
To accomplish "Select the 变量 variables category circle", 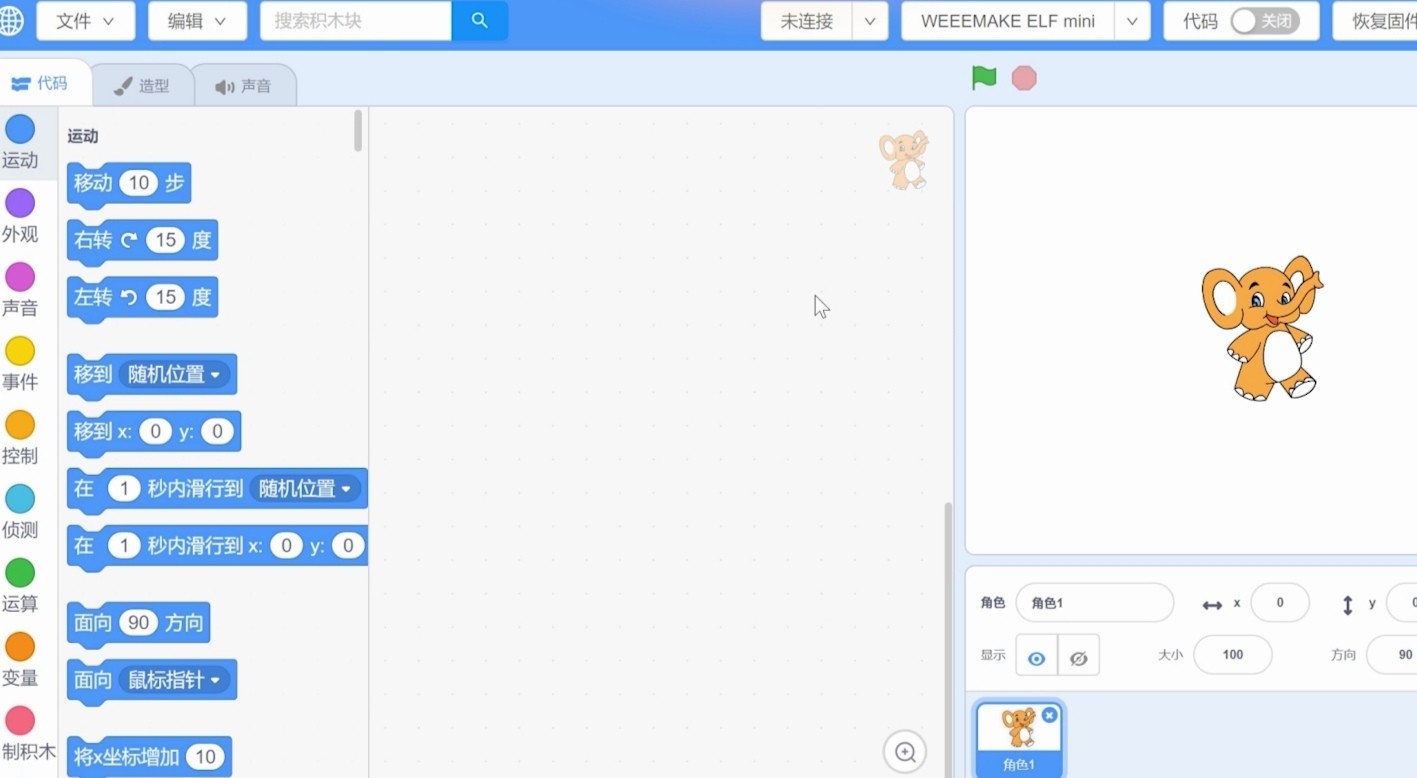I will coord(20,647).
